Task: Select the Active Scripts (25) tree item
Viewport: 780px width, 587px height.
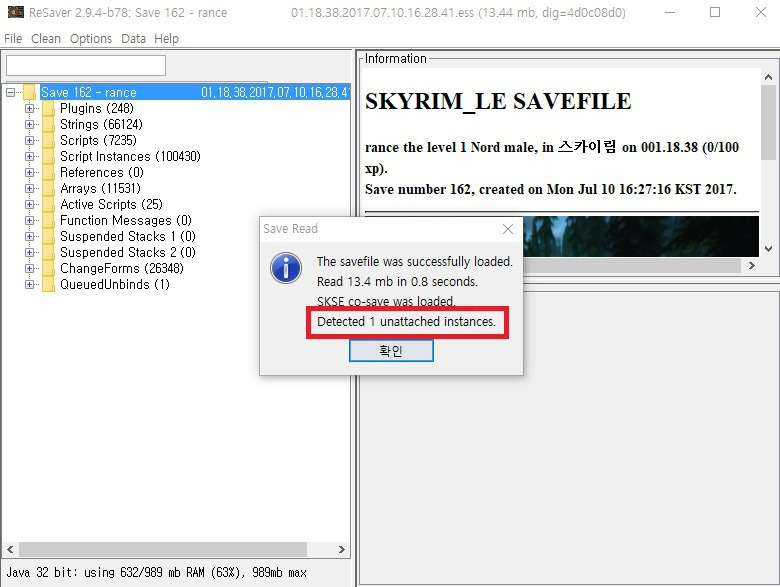Action: [111, 204]
